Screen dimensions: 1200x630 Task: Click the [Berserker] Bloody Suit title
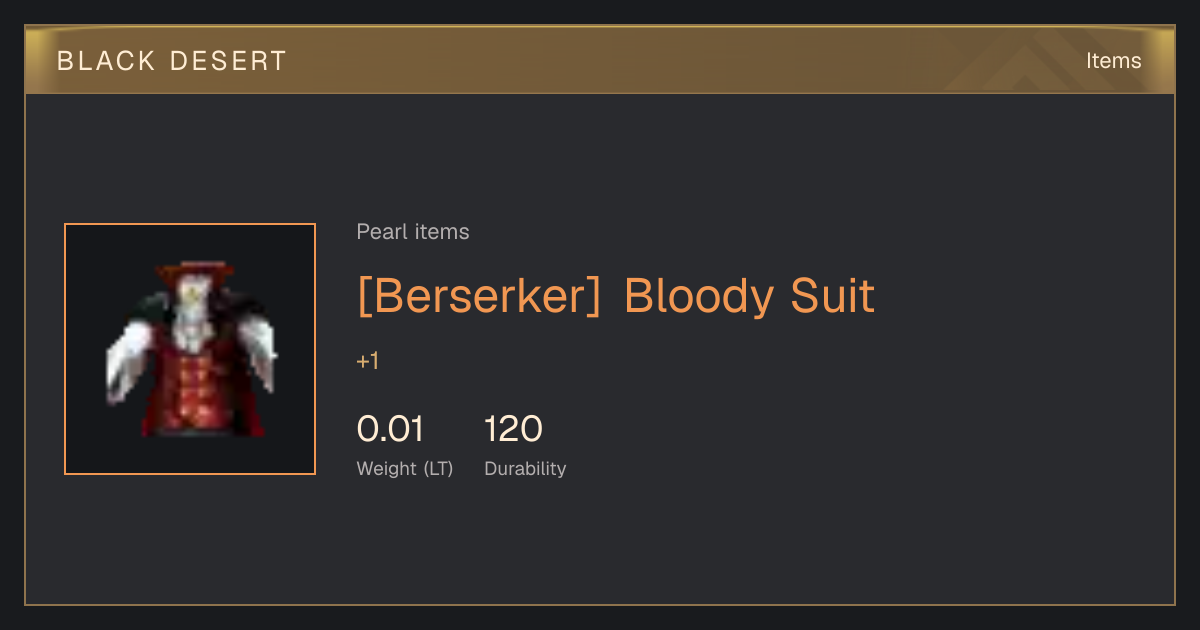click(x=616, y=296)
